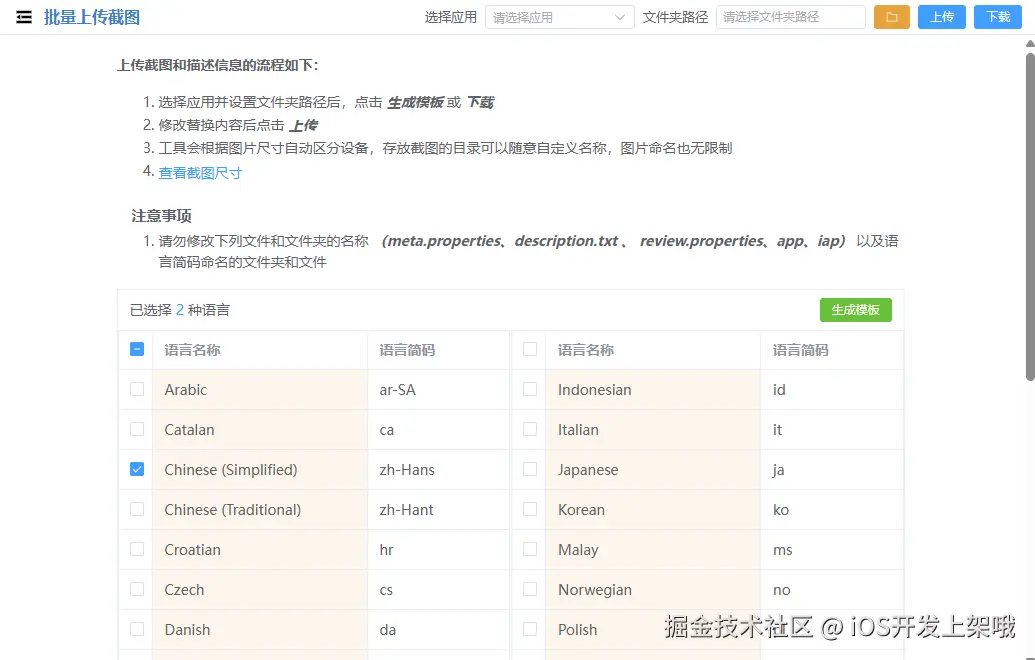Click the 下载 download button

(x=998, y=16)
